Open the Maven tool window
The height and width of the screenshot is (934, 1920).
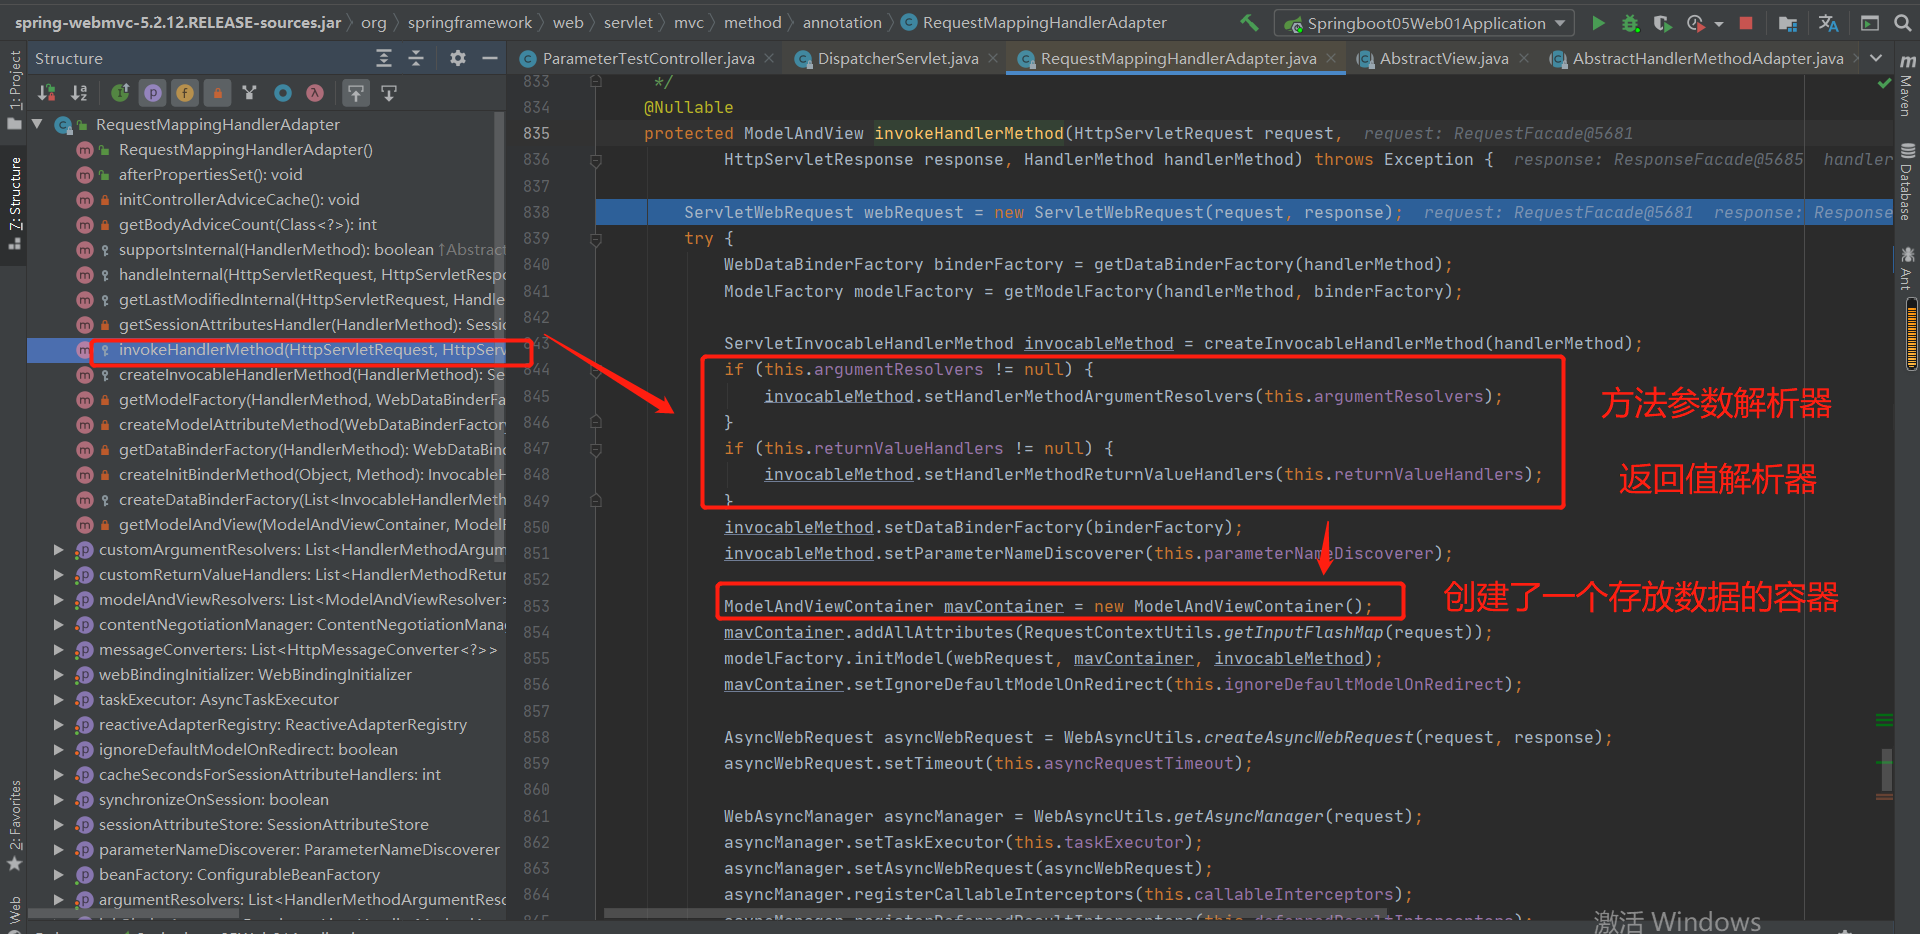click(x=1906, y=85)
